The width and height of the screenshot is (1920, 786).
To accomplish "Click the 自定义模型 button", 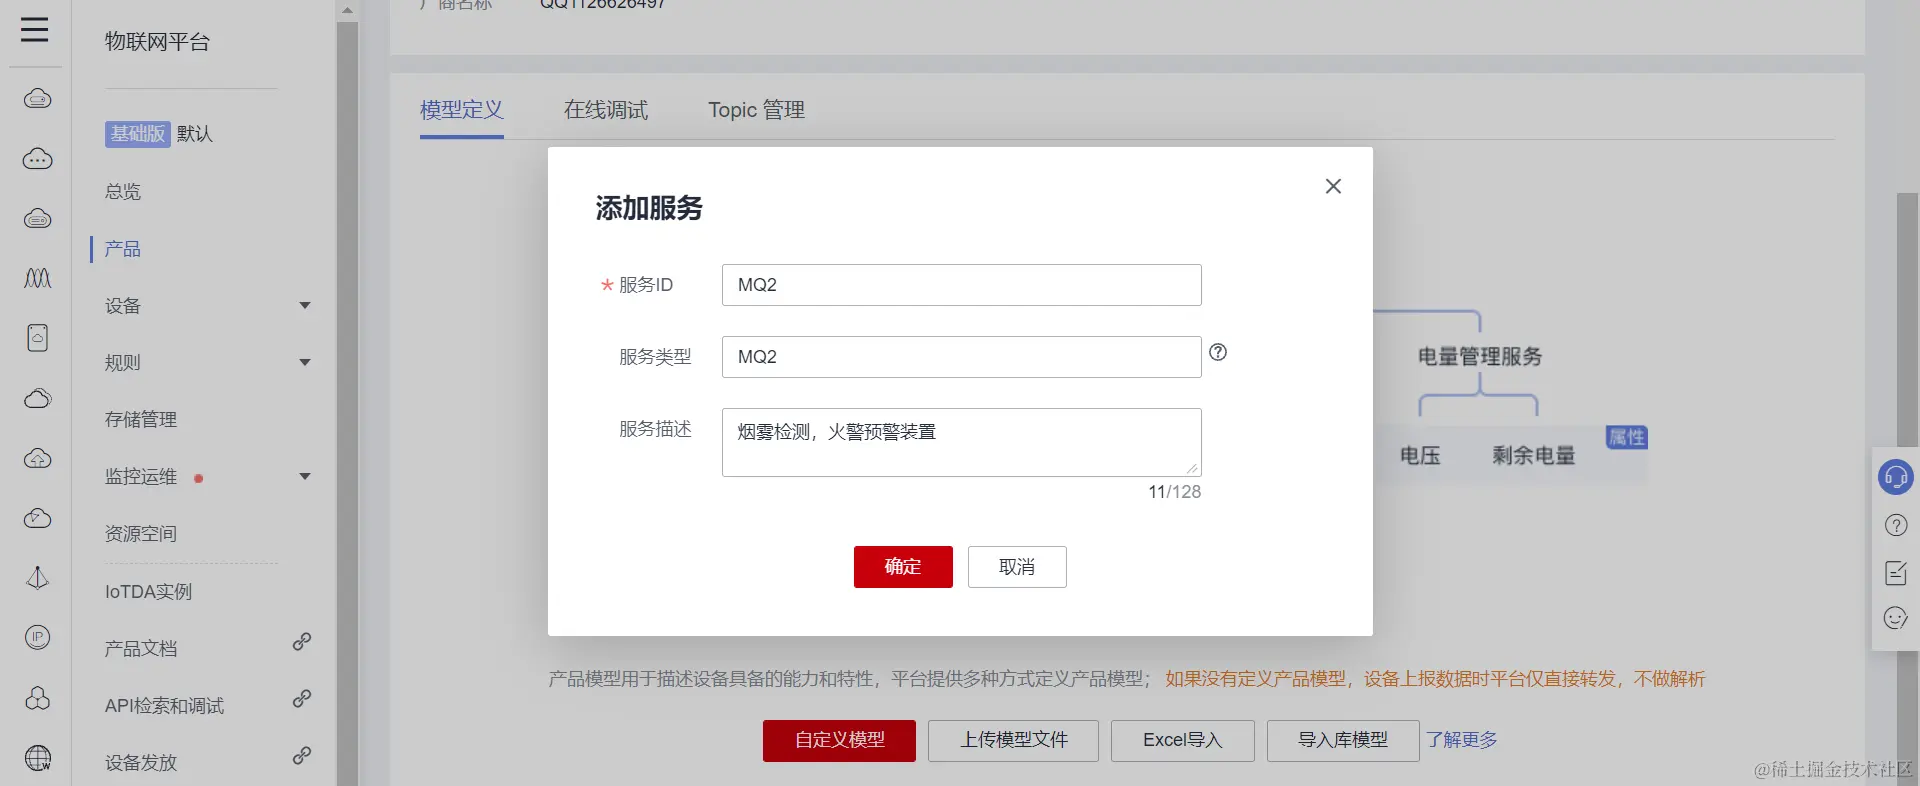I will pos(839,741).
